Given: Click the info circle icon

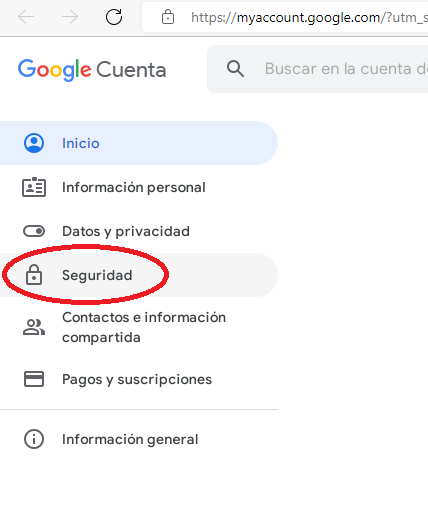Looking at the screenshot, I should (34, 439).
